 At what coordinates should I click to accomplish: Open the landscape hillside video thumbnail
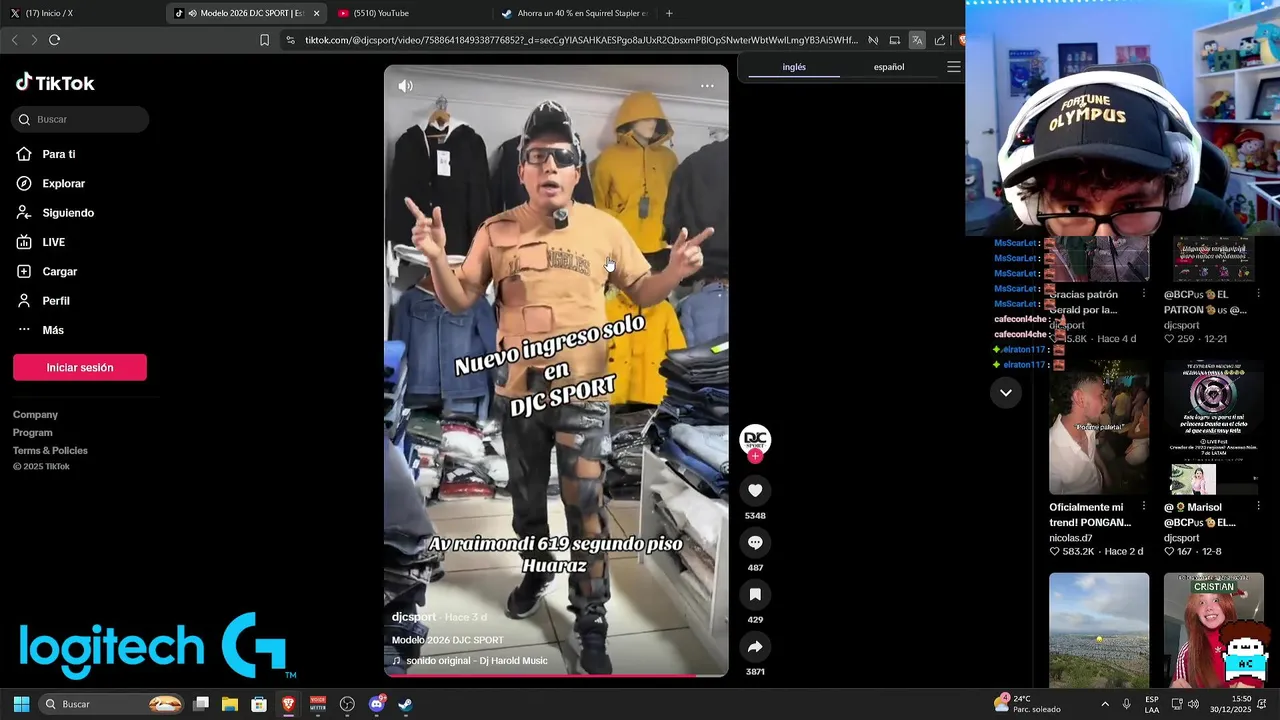click(x=1099, y=630)
